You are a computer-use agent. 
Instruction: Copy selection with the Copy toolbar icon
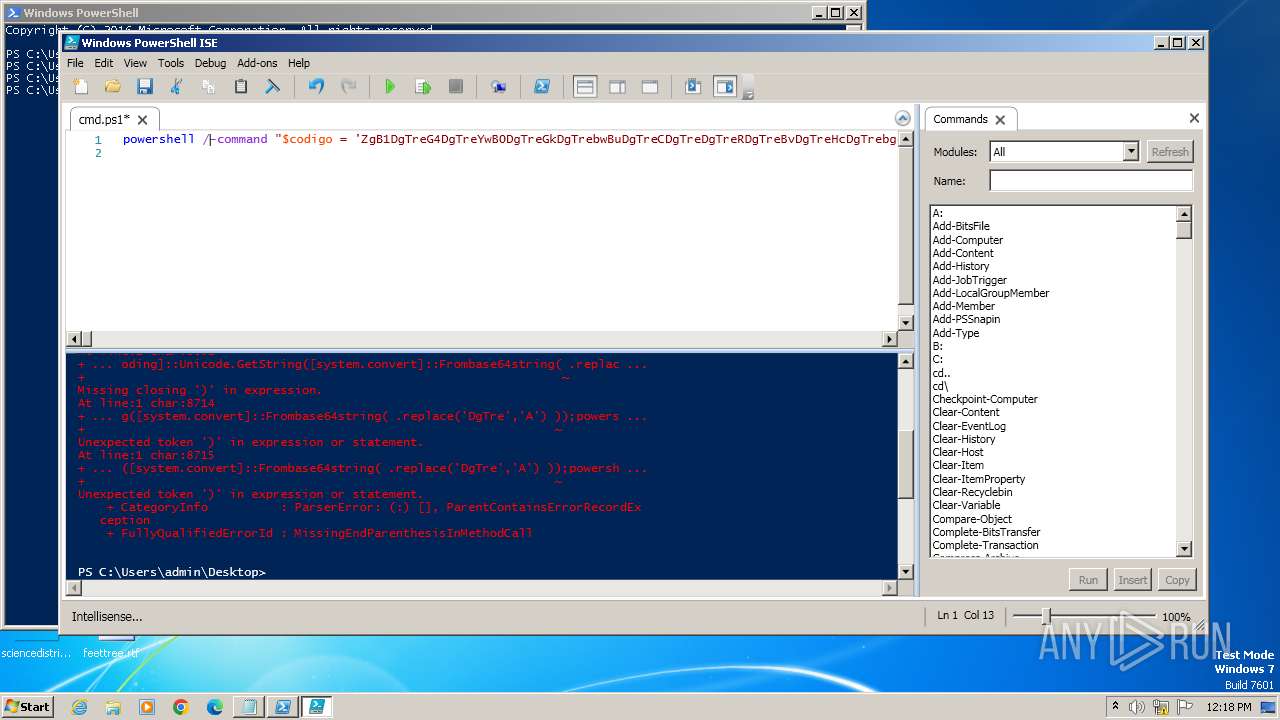point(209,87)
